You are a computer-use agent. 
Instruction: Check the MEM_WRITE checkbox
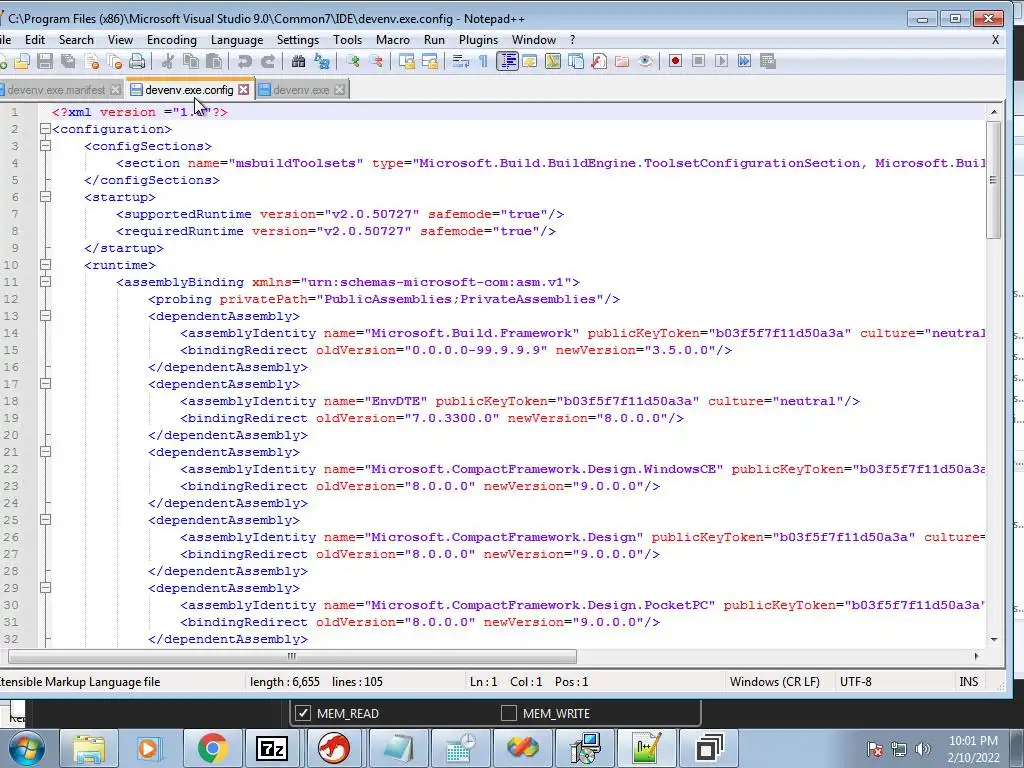pyautogui.click(x=508, y=713)
